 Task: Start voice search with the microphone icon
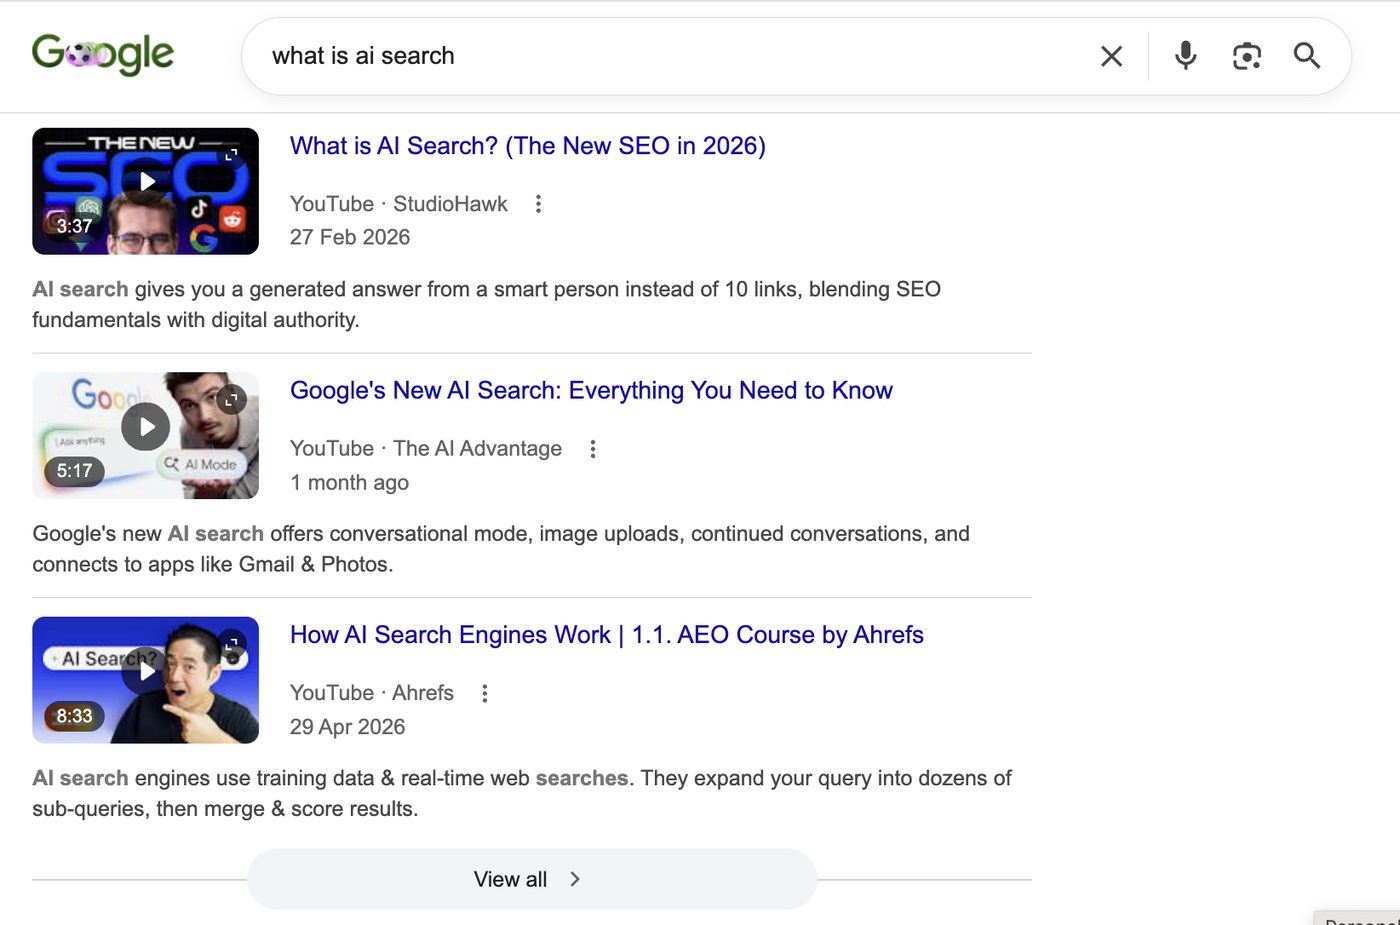pos(1186,55)
